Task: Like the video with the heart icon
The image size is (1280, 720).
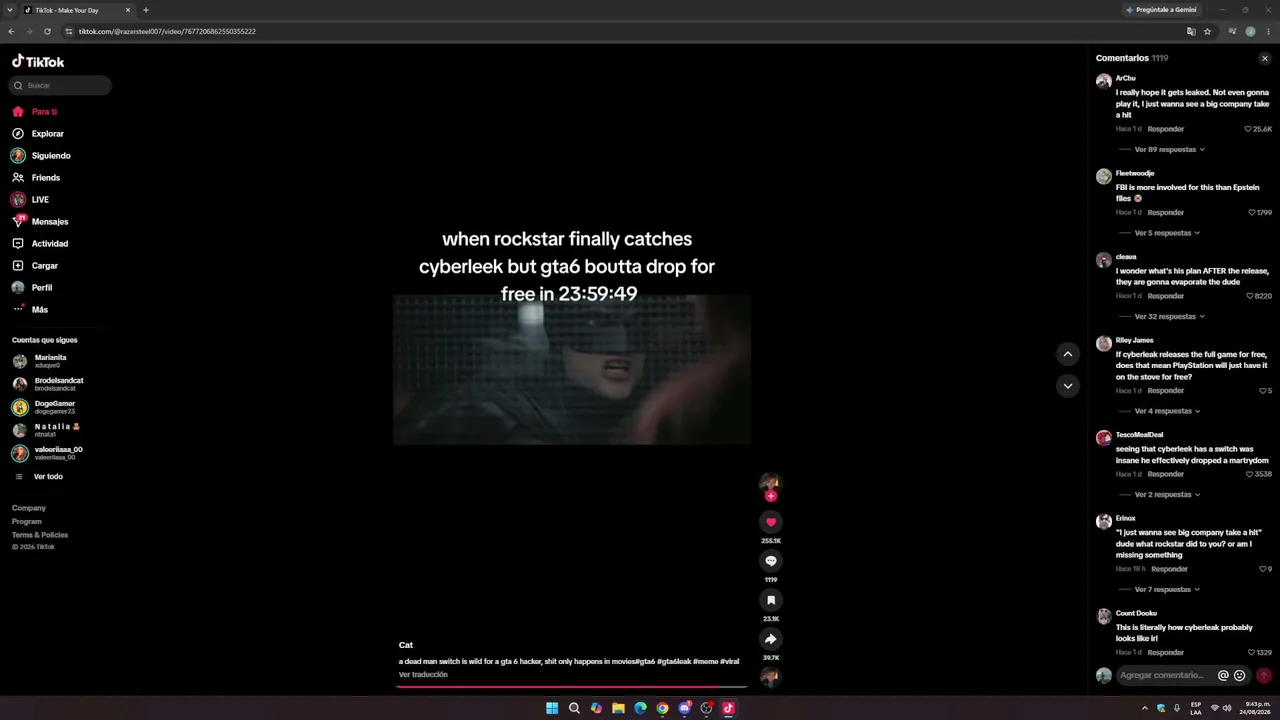Action: [771, 522]
